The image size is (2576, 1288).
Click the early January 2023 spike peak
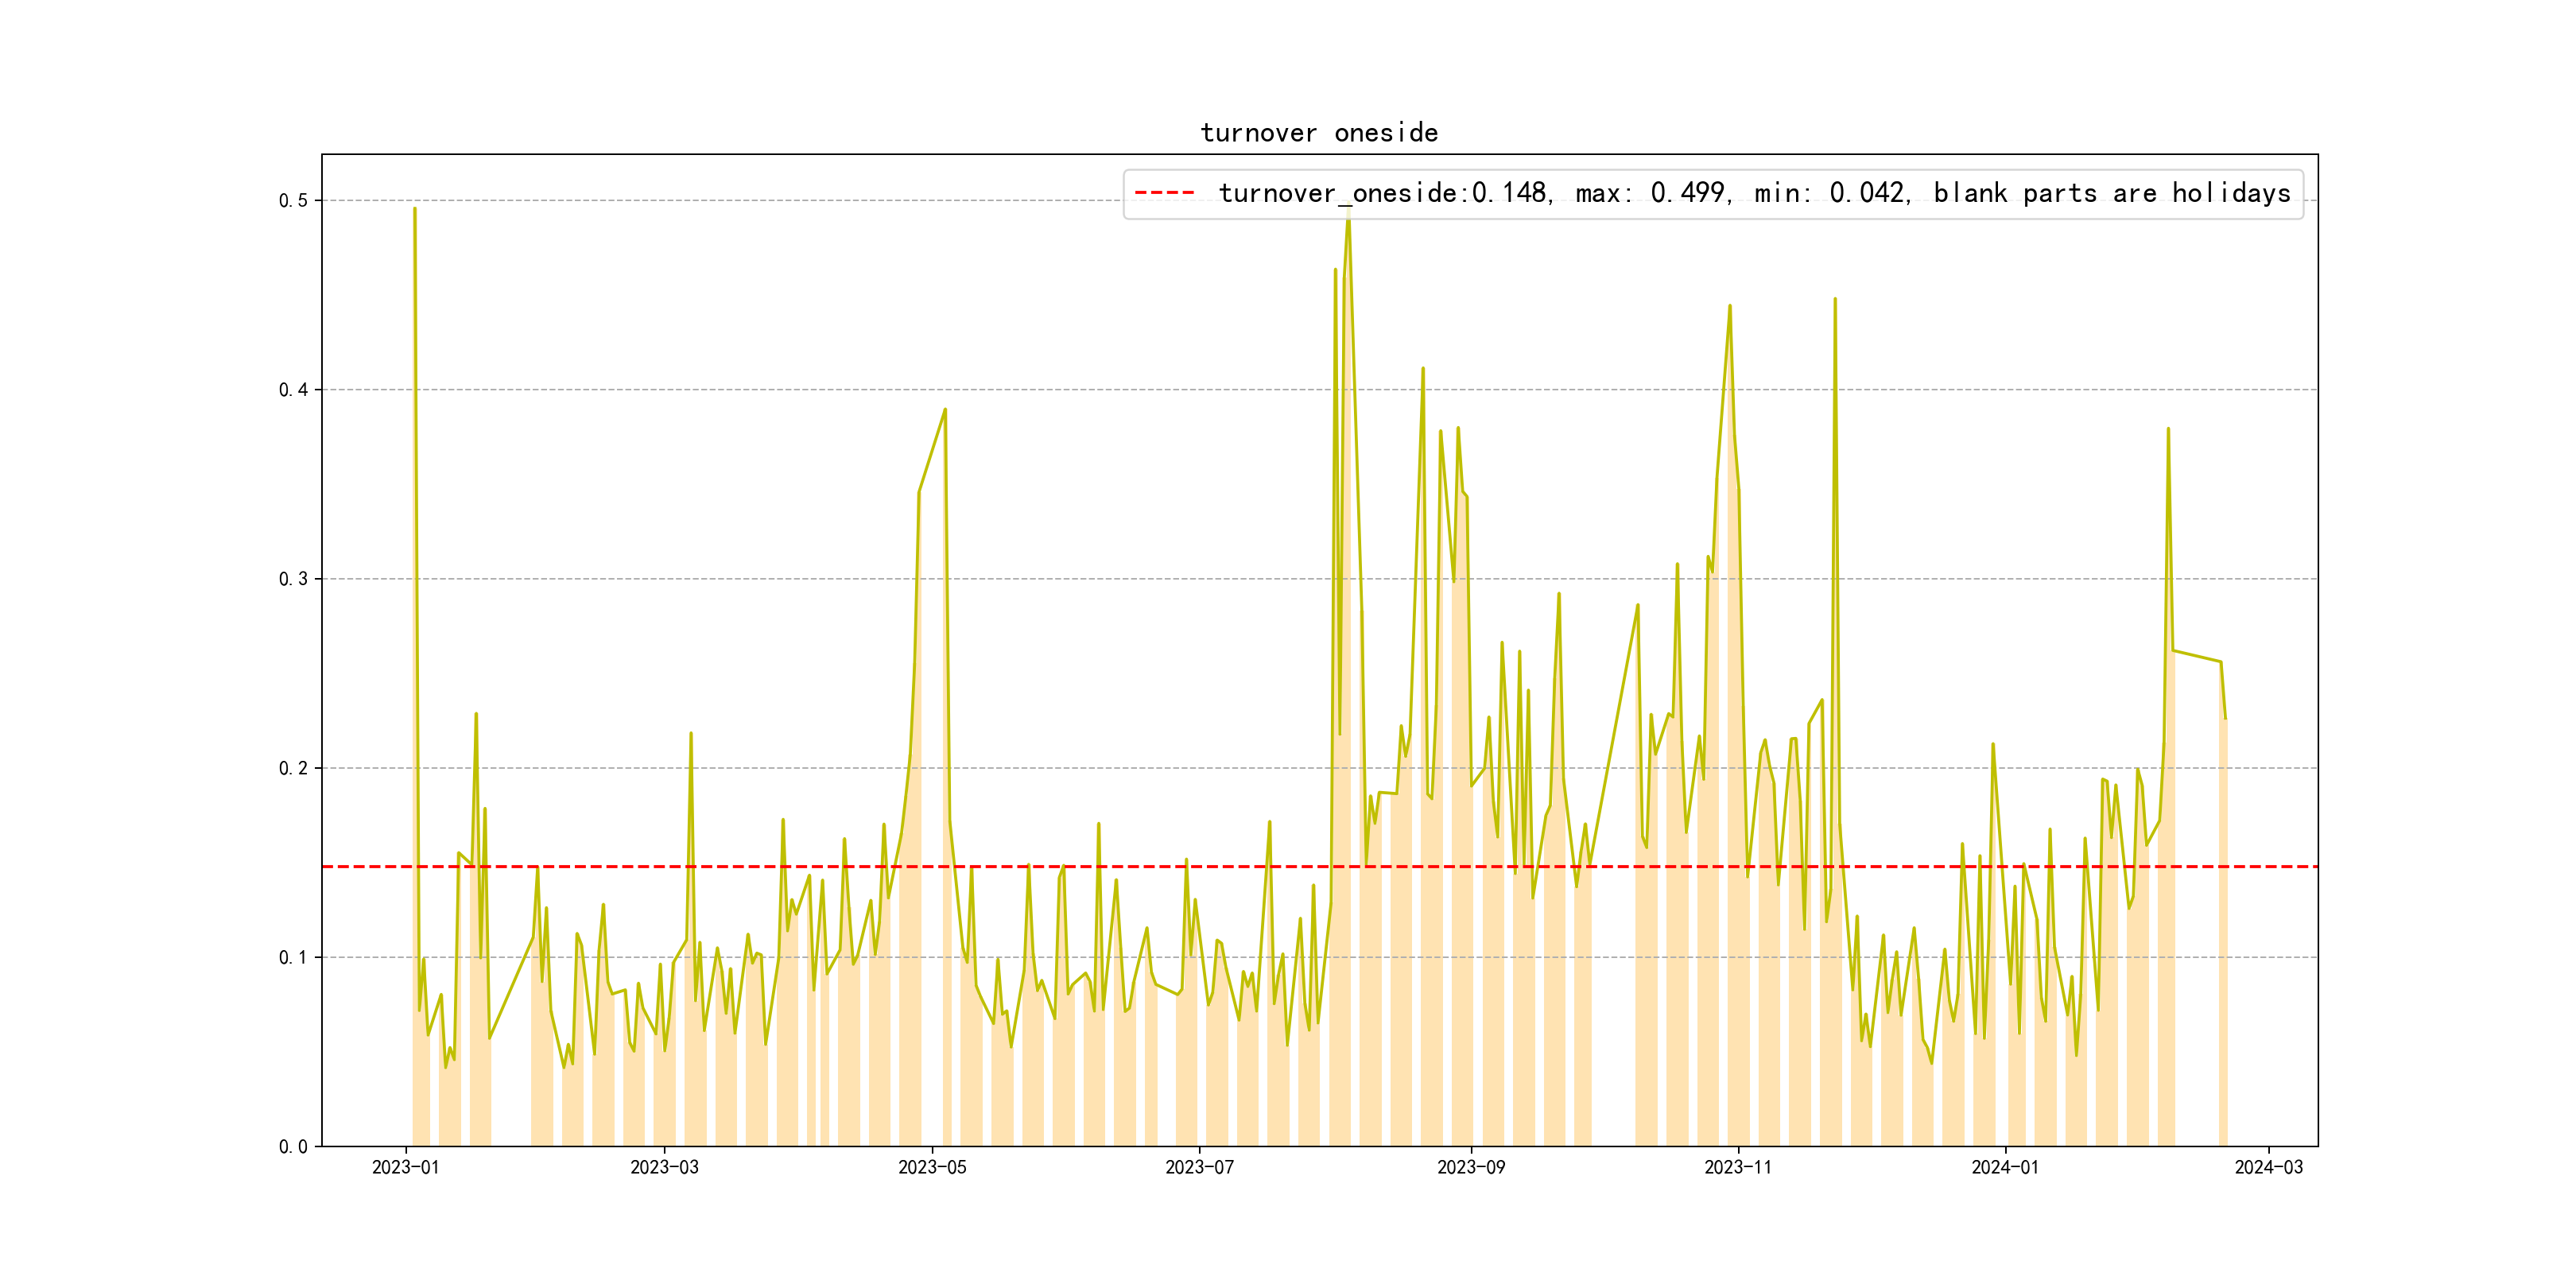[x=415, y=208]
